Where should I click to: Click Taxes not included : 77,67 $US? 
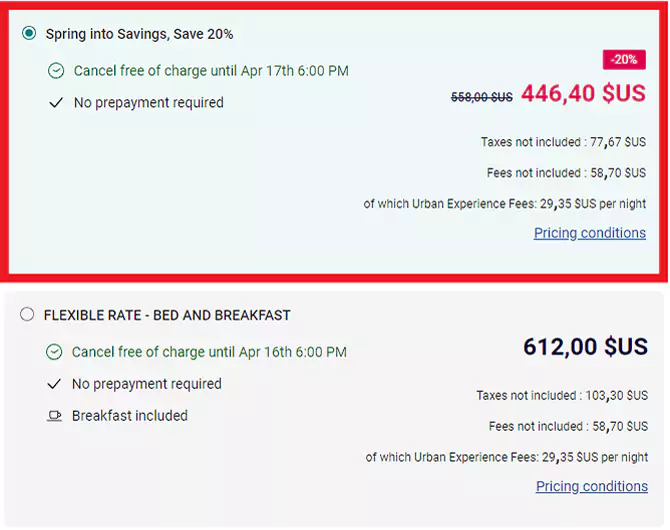[563, 142]
